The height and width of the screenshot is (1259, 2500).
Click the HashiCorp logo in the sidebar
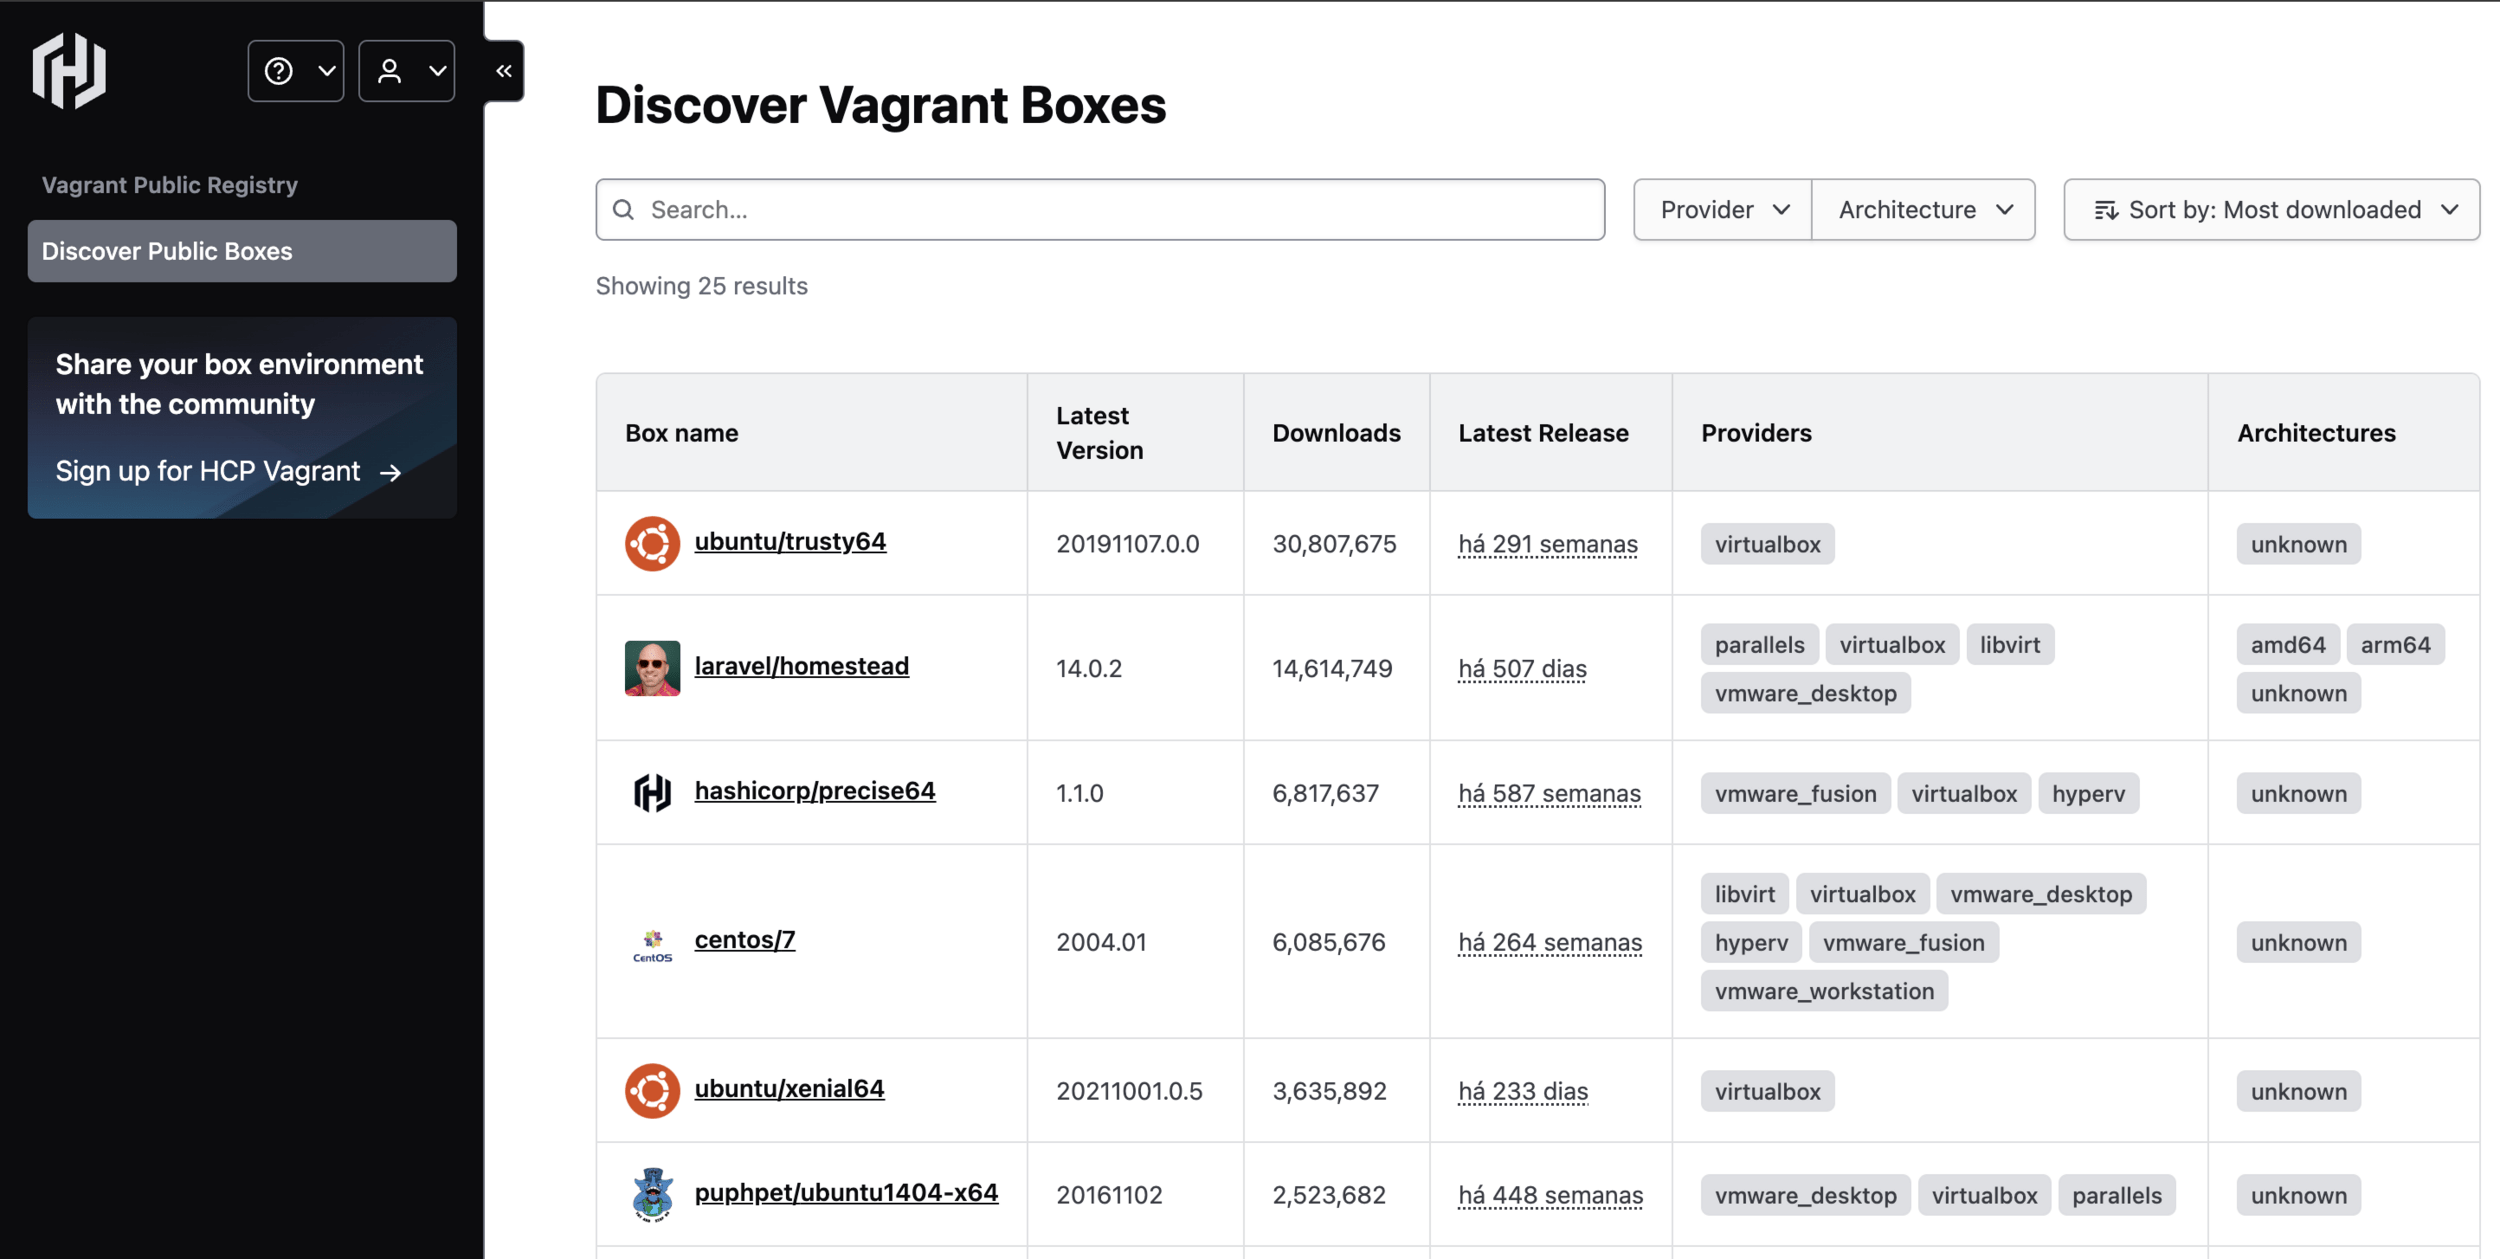[x=69, y=70]
